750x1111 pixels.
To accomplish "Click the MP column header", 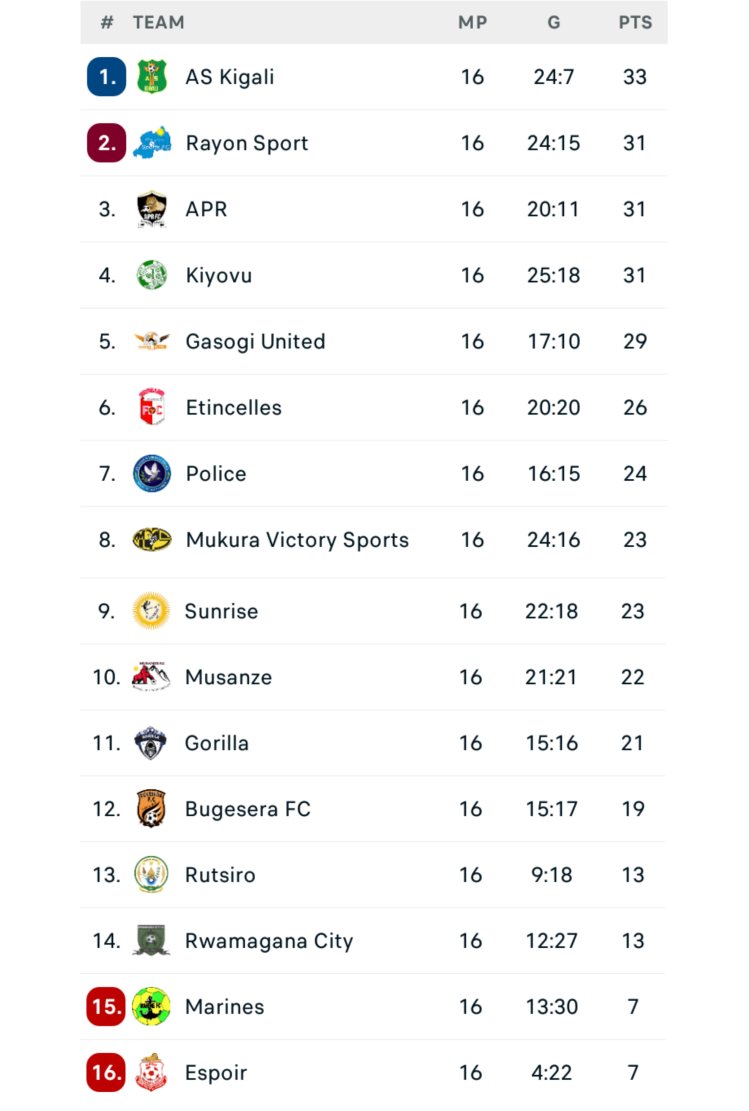I will 472,22.
